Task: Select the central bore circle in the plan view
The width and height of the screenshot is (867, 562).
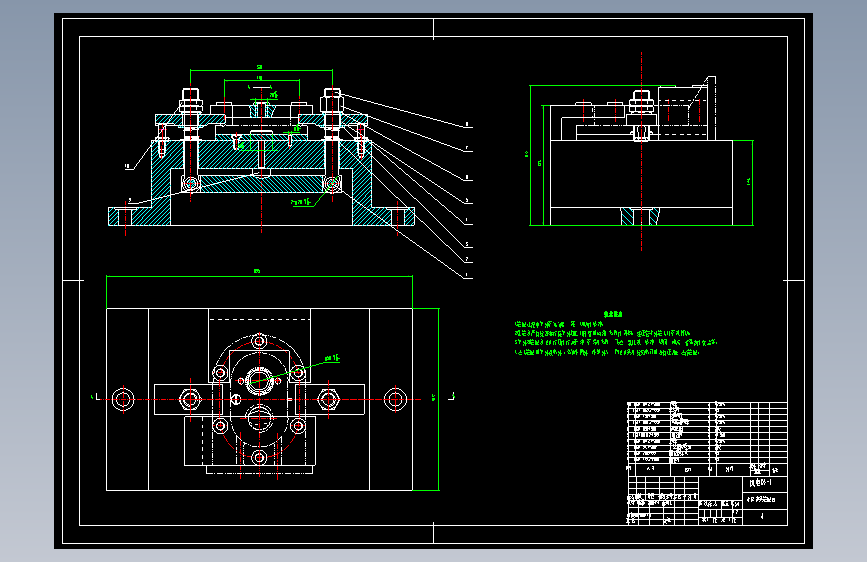Action: 259,381
